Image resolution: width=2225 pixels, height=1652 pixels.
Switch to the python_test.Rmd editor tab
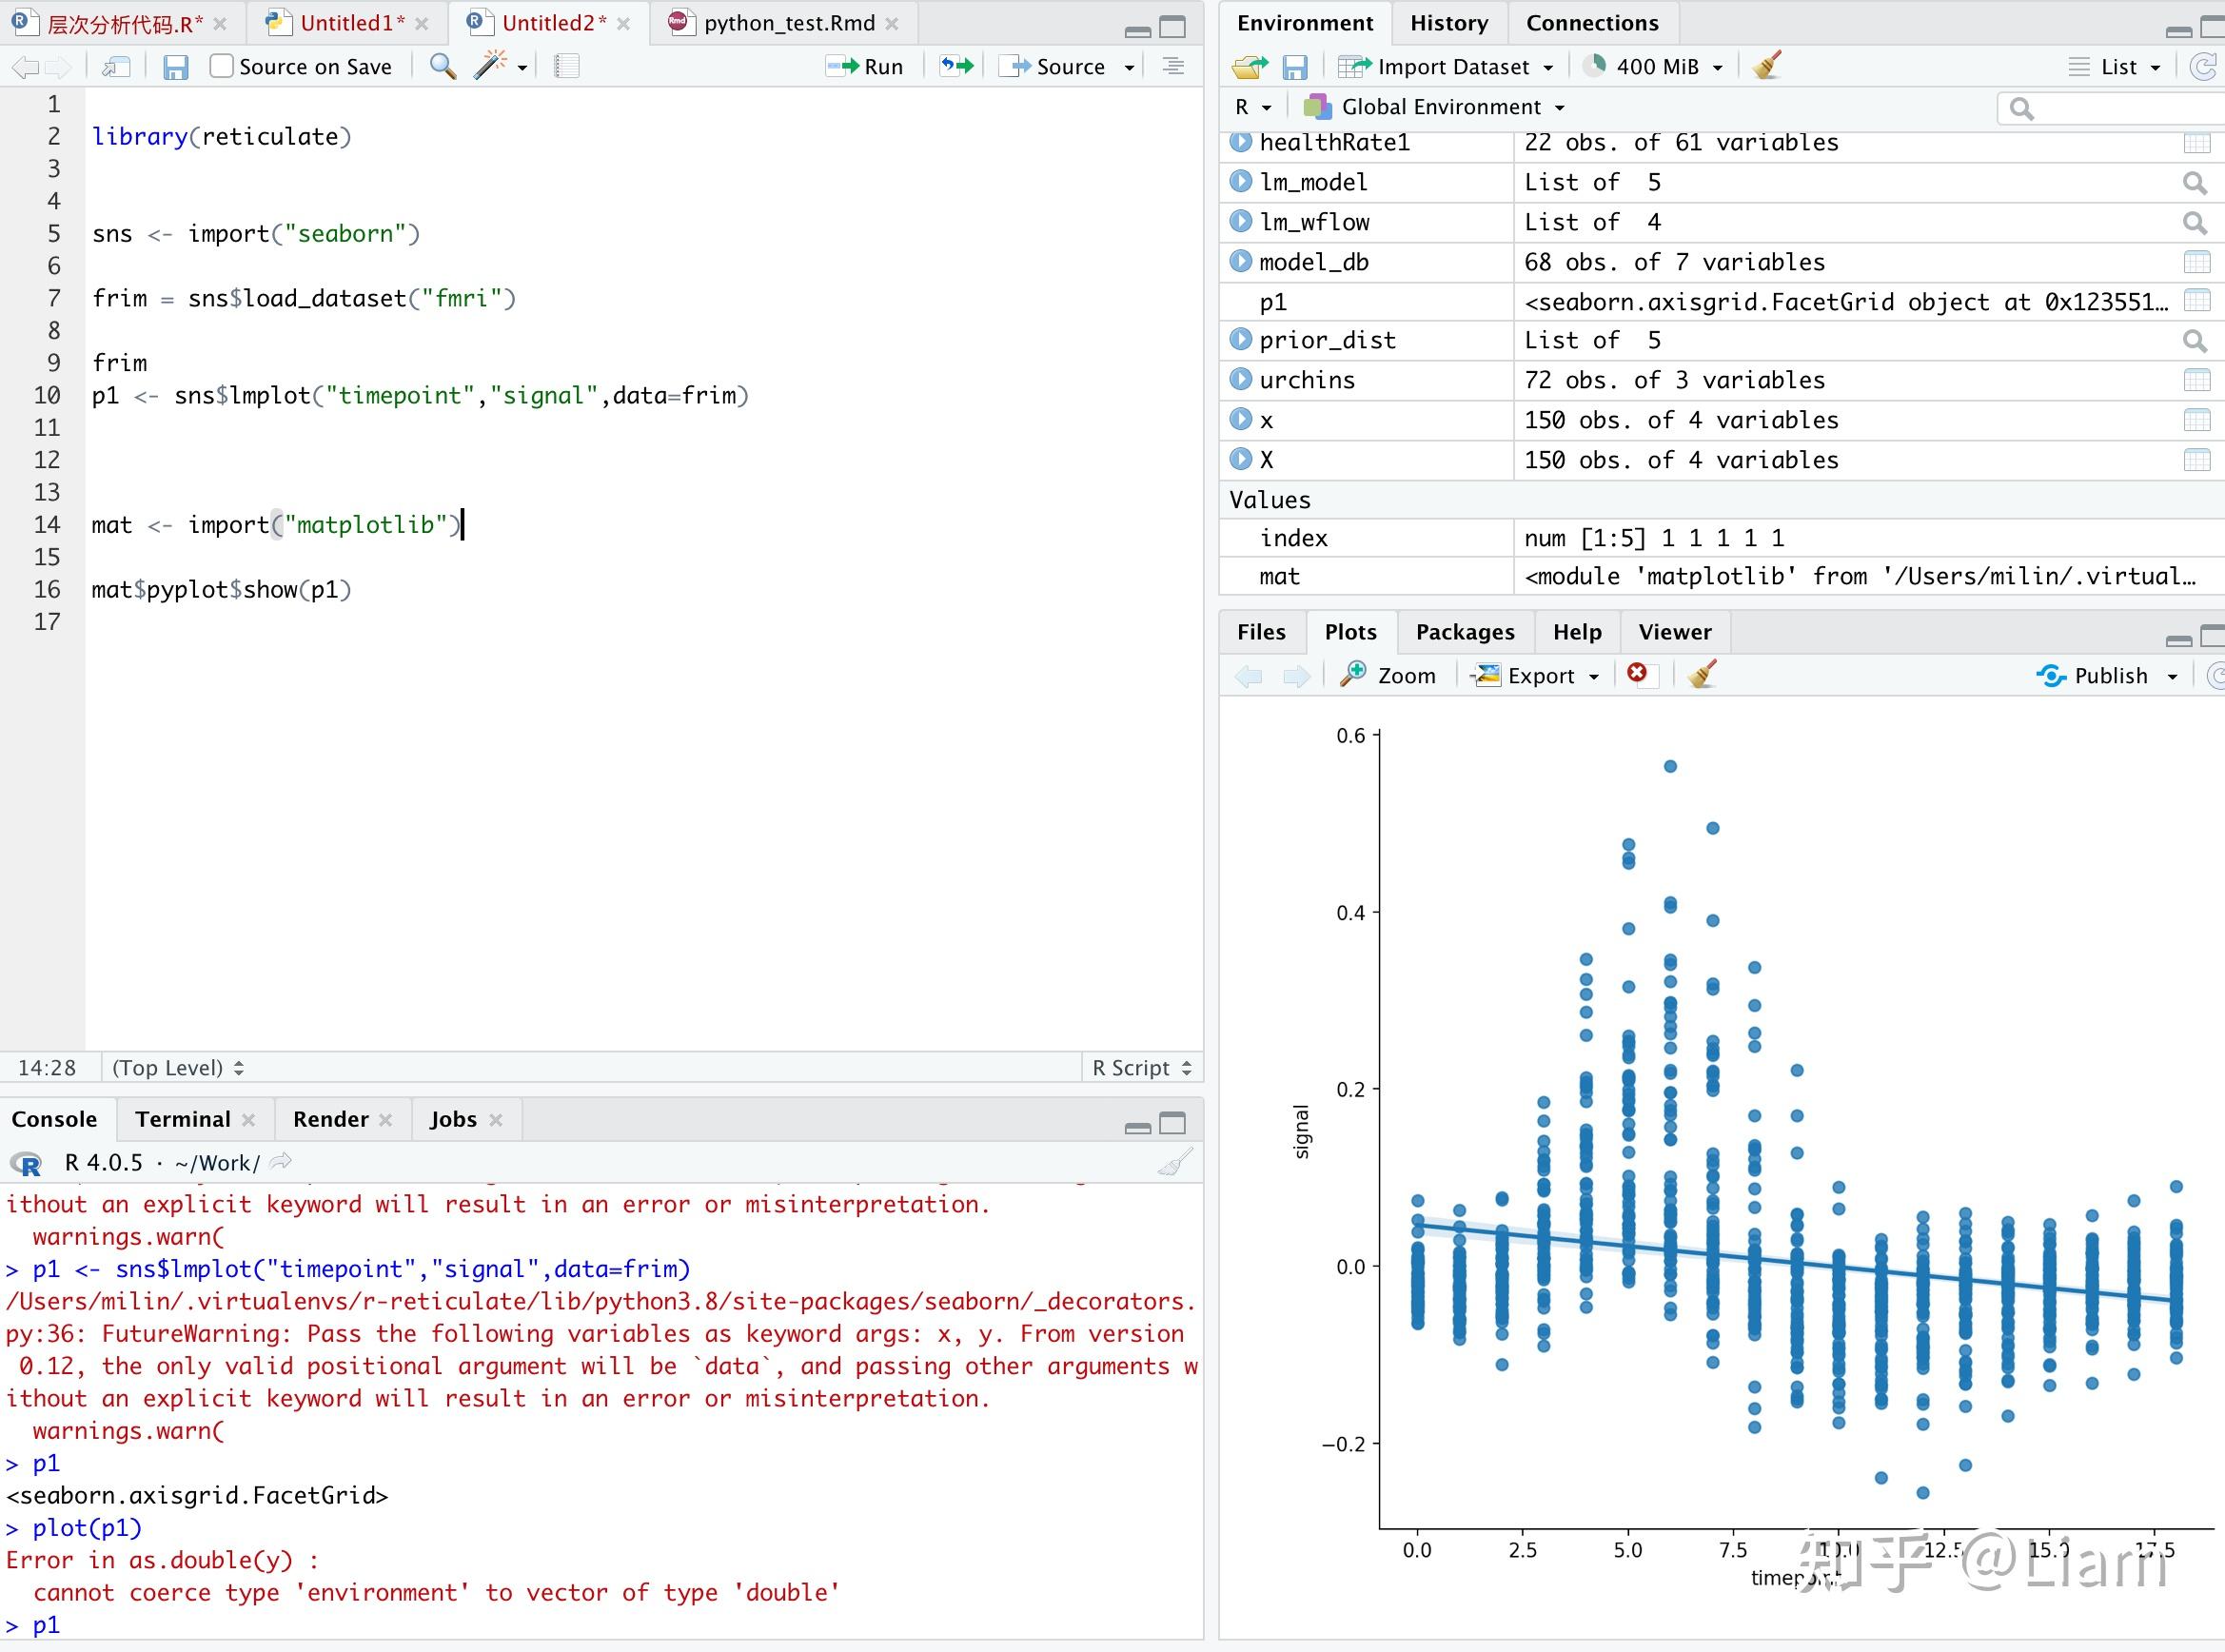[x=787, y=23]
